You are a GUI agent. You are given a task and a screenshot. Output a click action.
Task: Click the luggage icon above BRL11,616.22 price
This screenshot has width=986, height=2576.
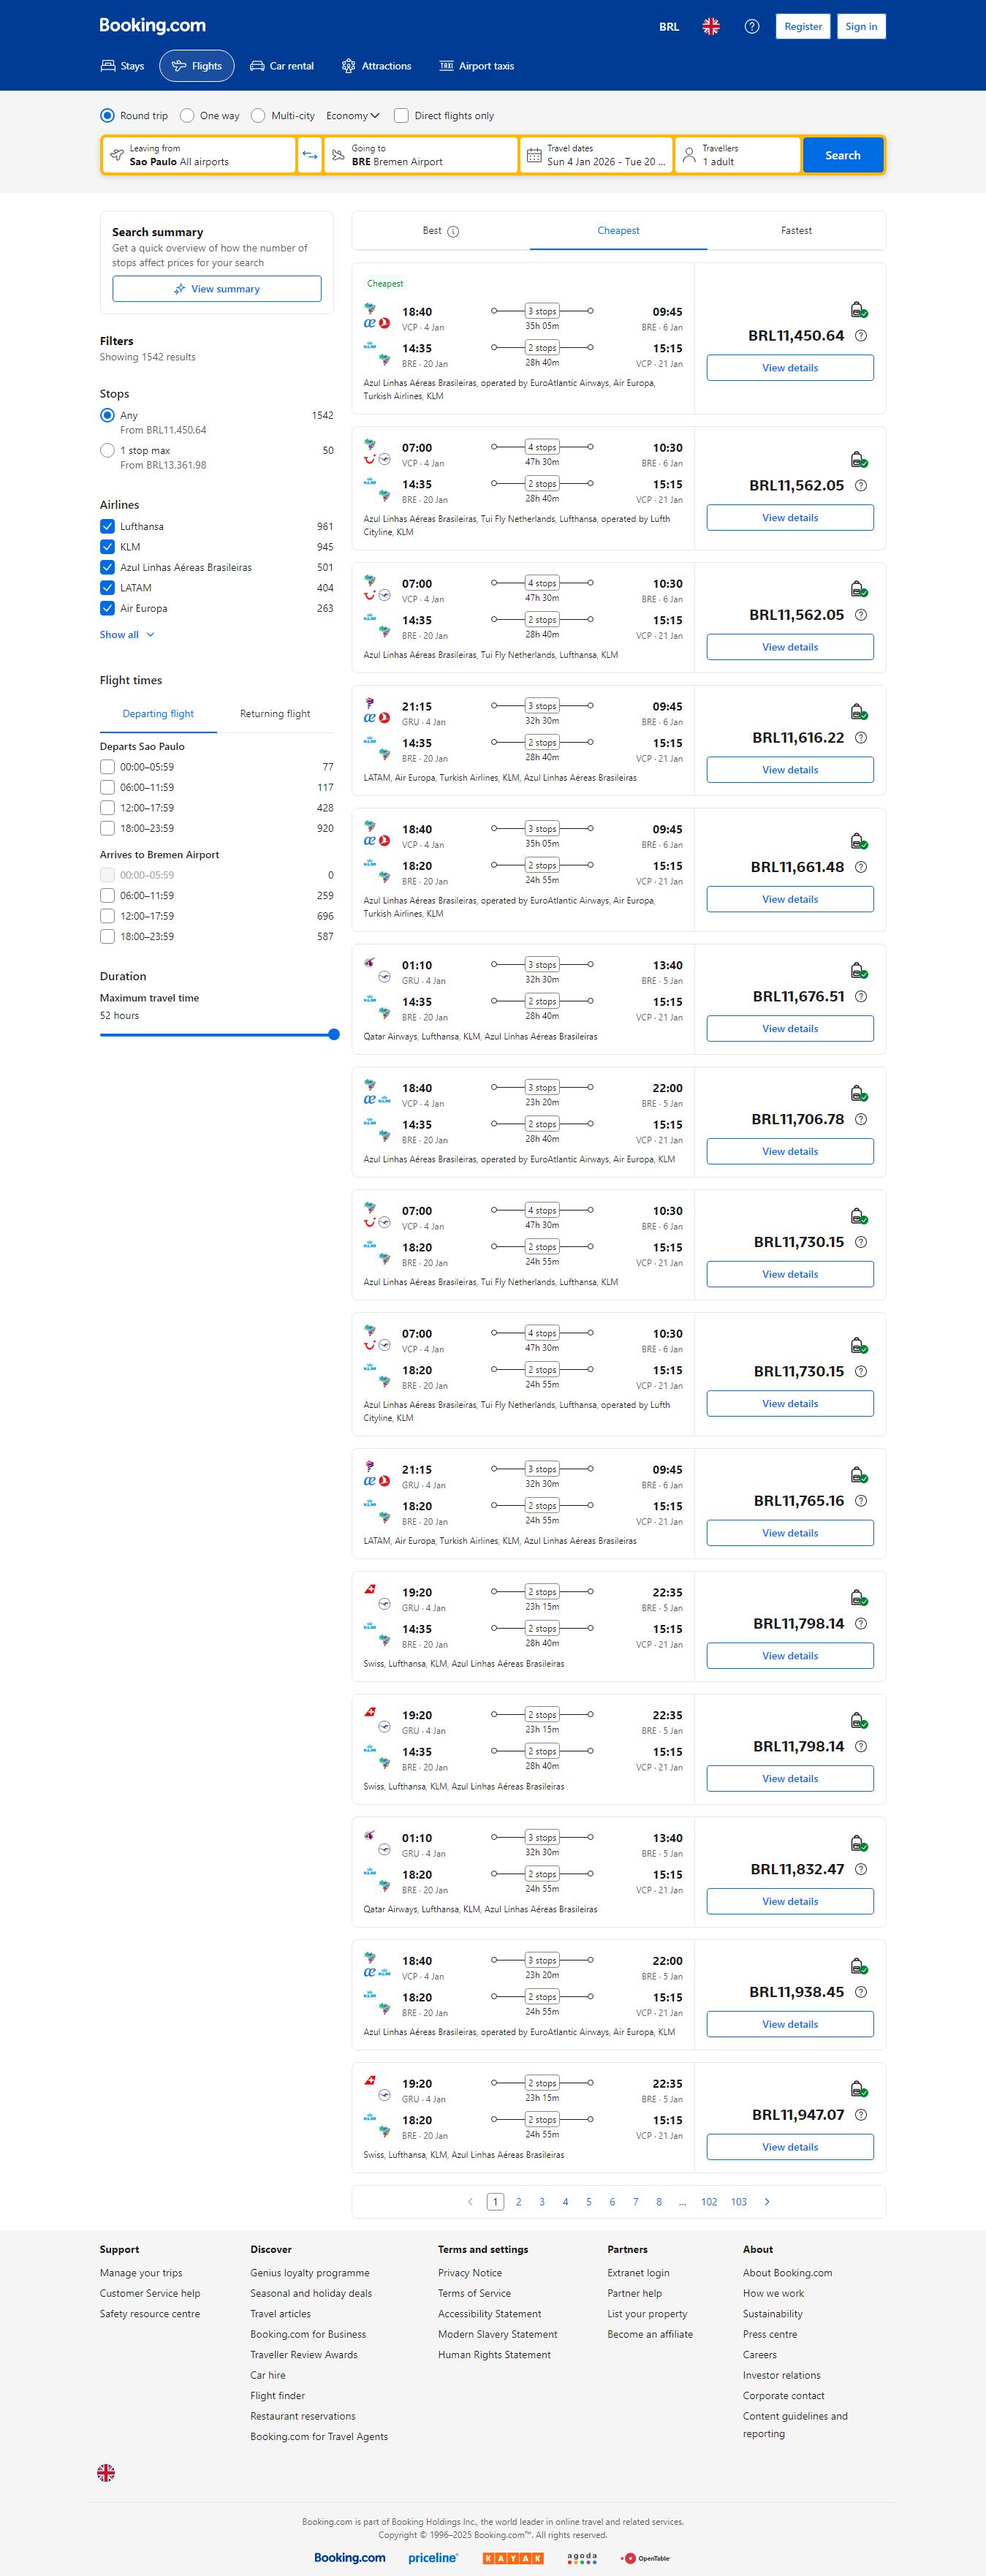pos(858,712)
